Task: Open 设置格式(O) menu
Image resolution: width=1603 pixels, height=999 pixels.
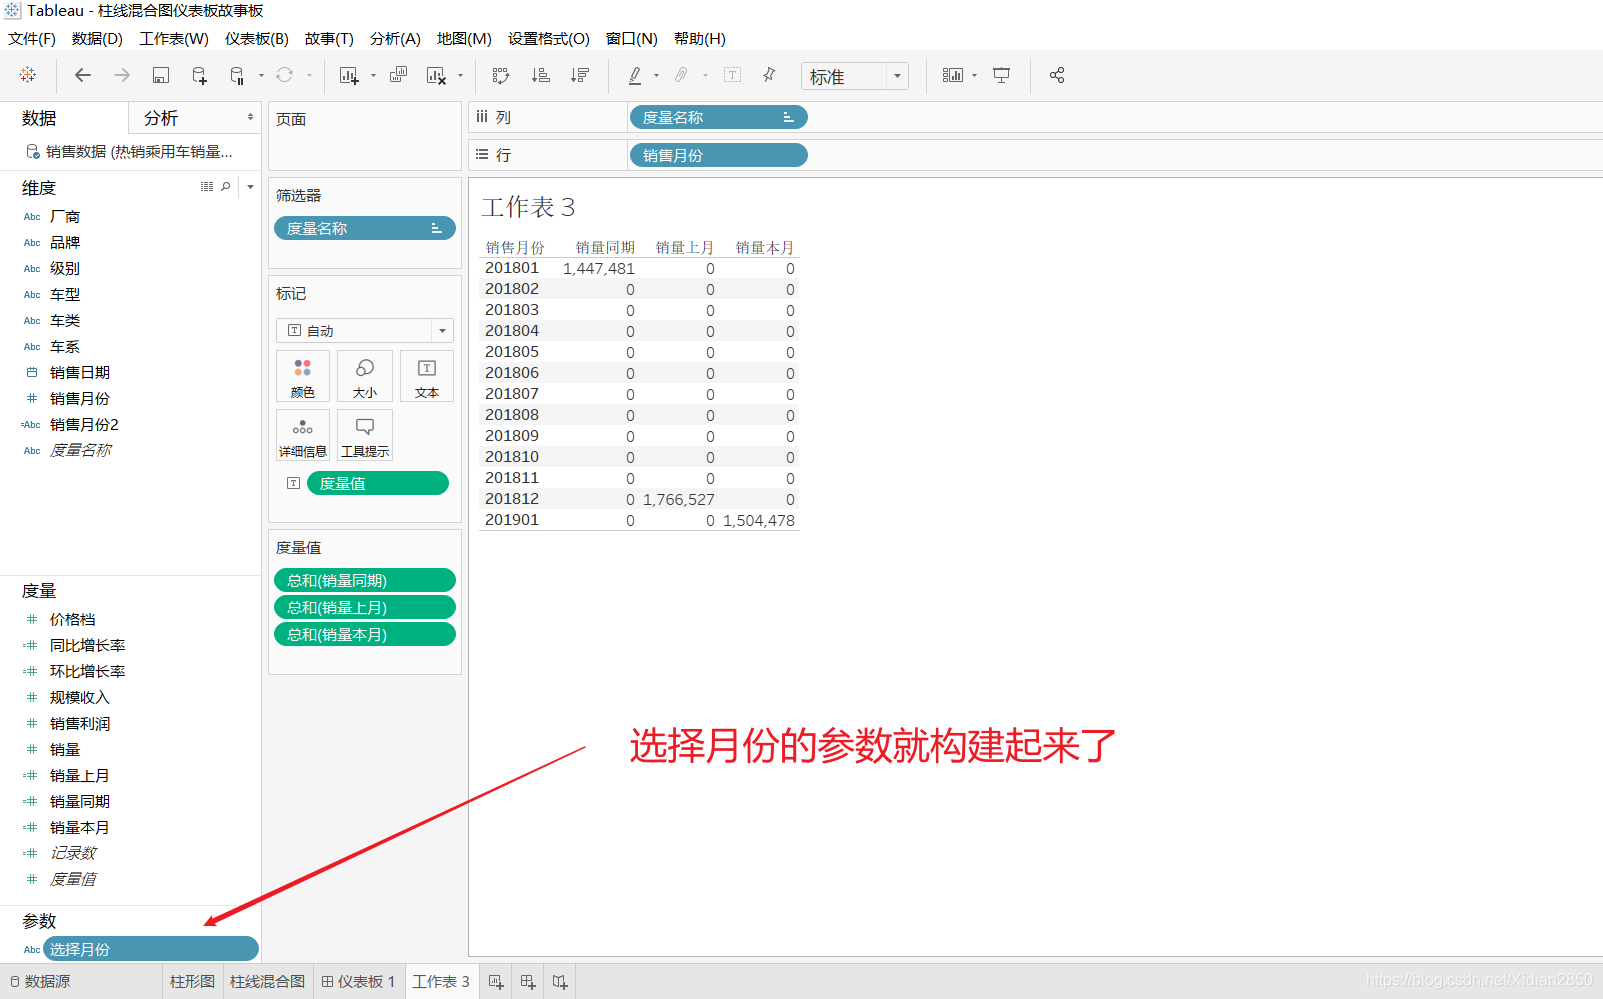Action: pos(549,38)
